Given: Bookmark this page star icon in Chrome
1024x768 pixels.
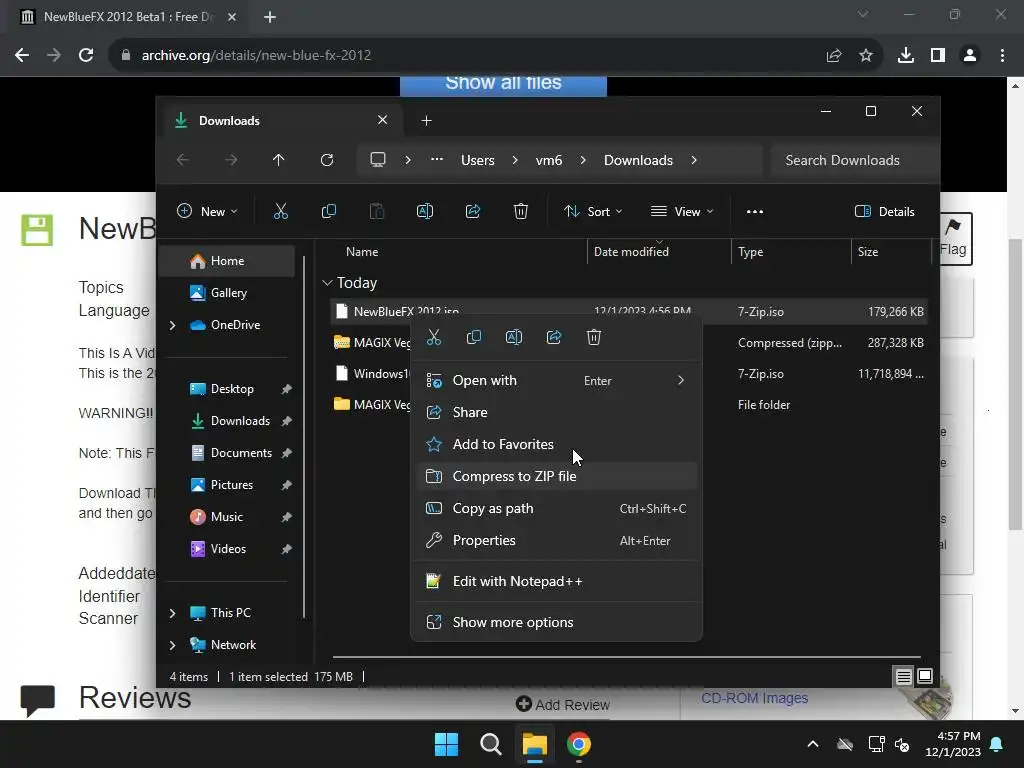Looking at the screenshot, I should [866, 56].
